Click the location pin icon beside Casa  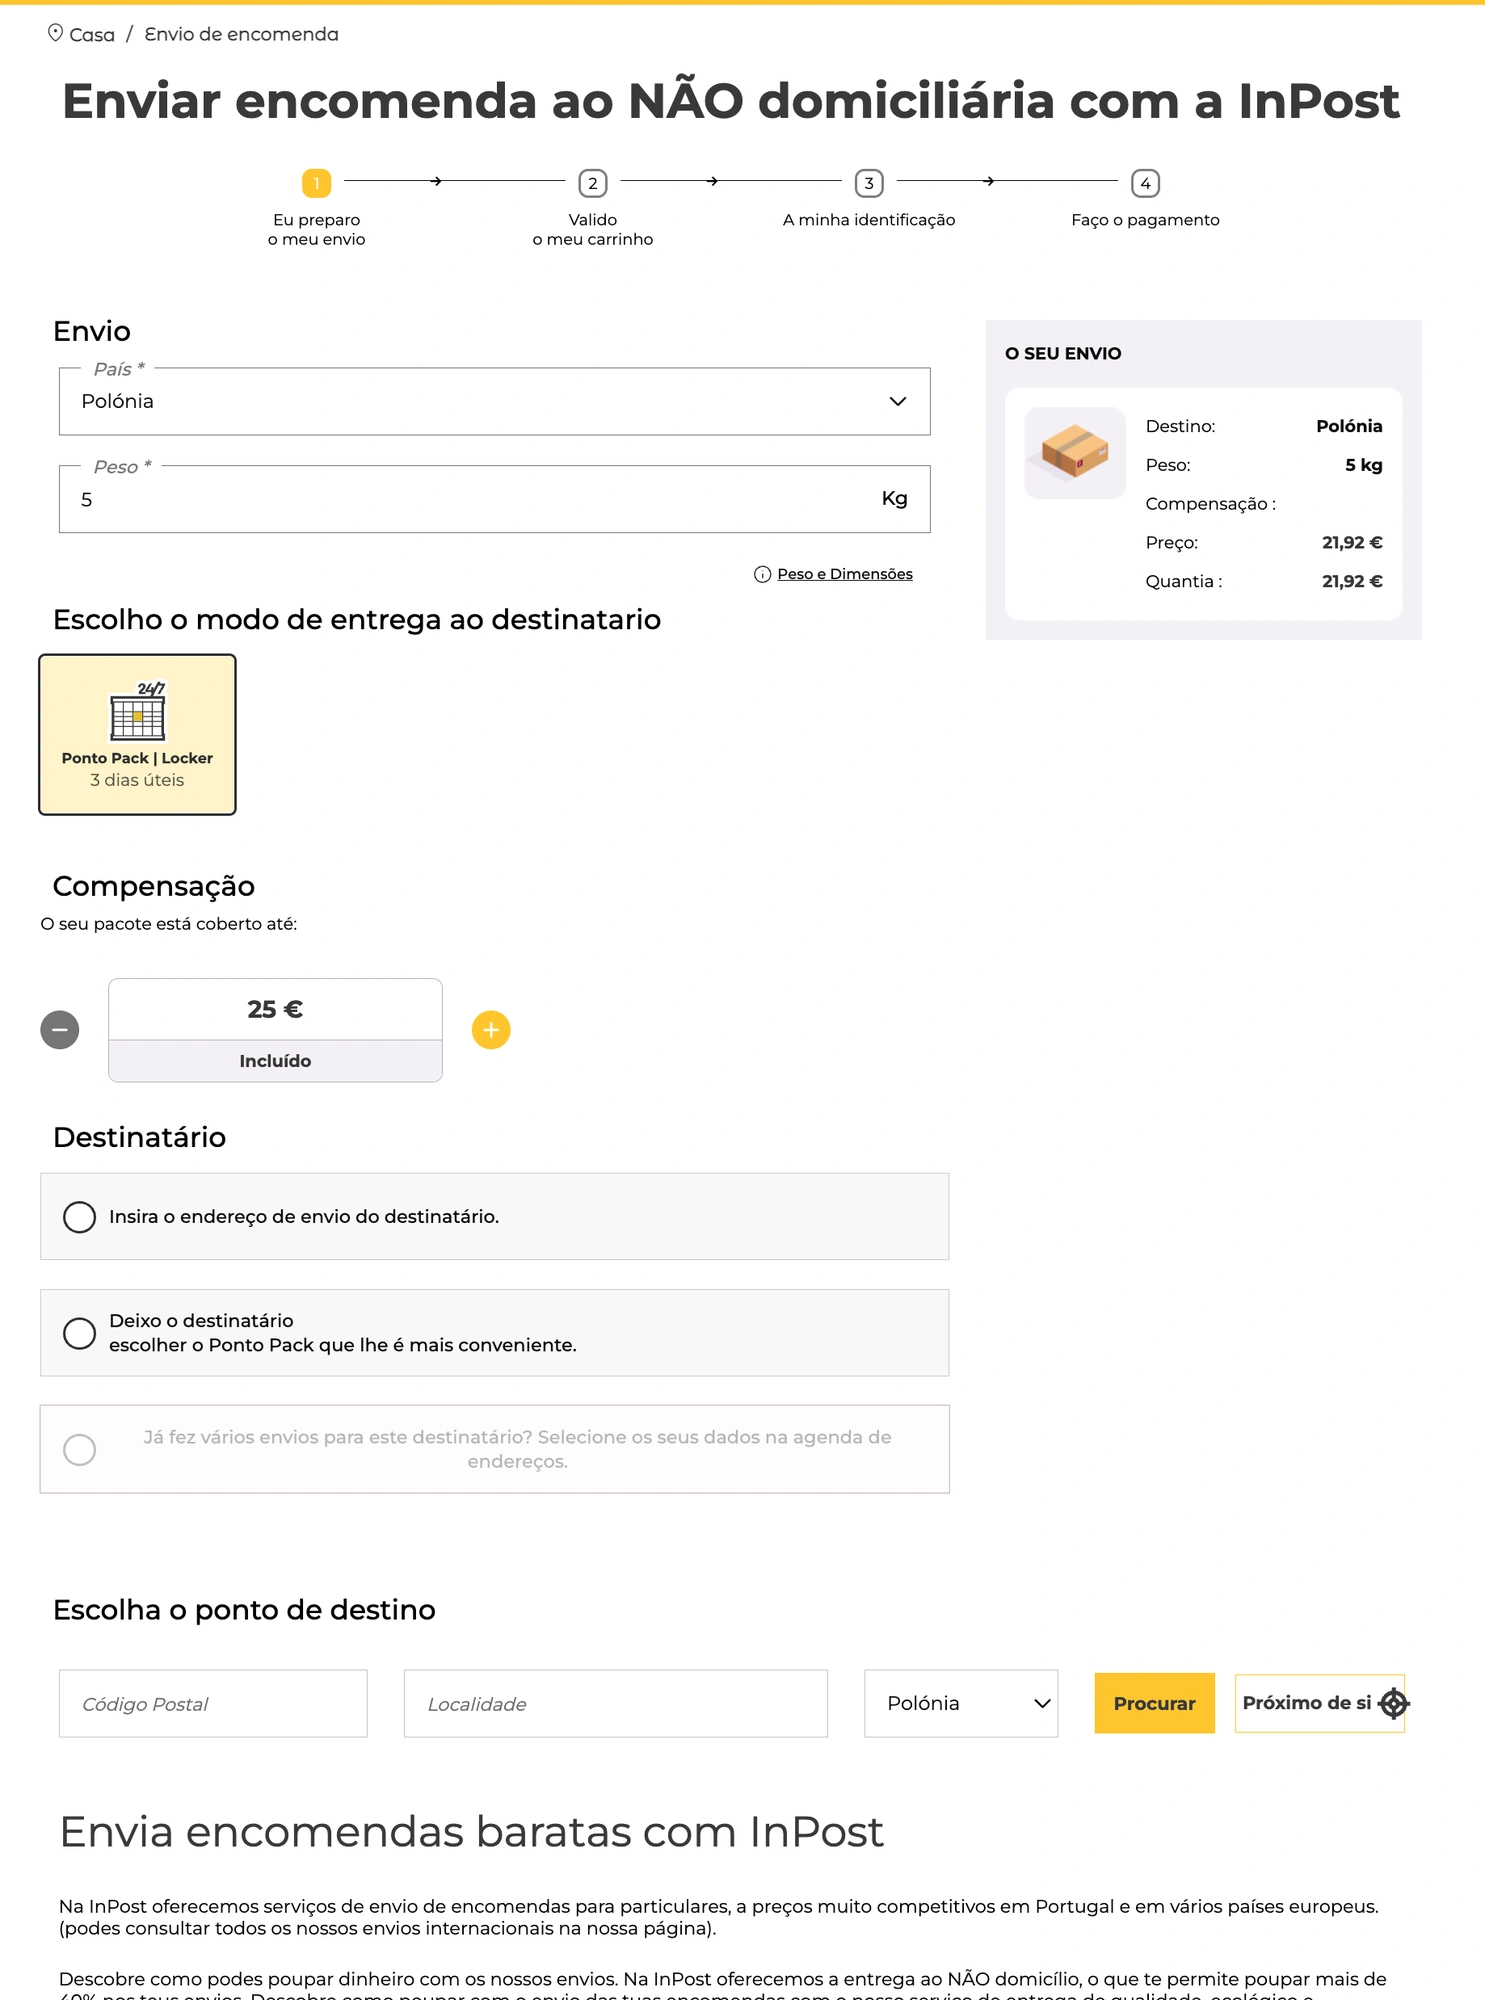[x=55, y=33]
